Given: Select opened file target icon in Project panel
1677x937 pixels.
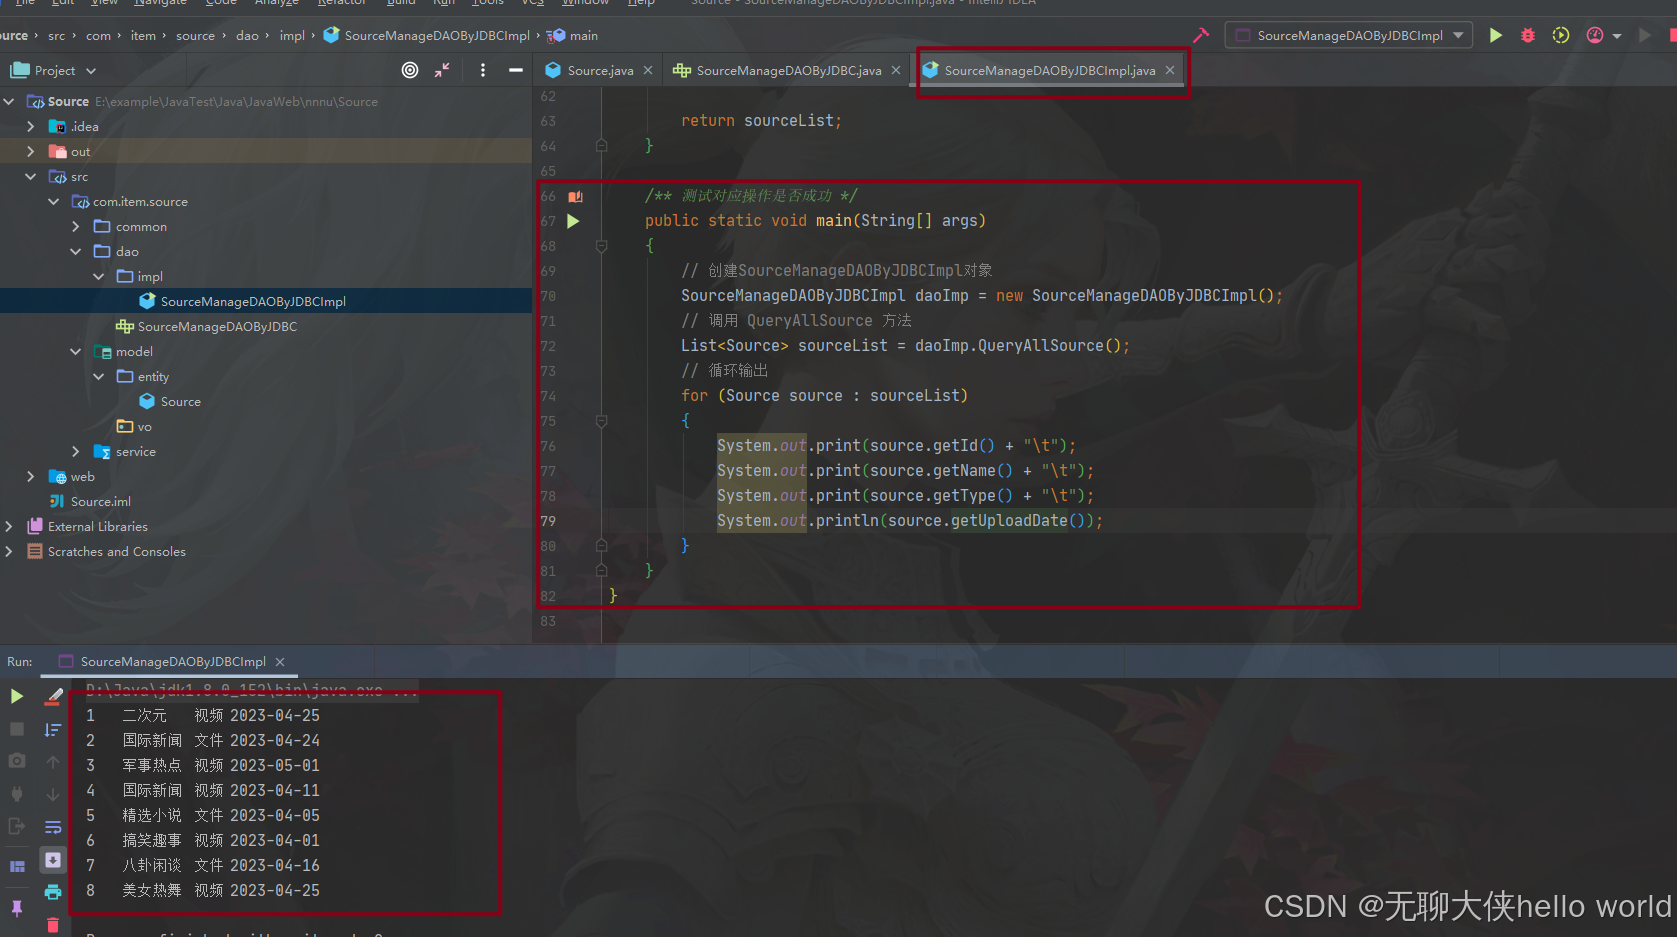Looking at the screenshot, I should tap(410, 70).
